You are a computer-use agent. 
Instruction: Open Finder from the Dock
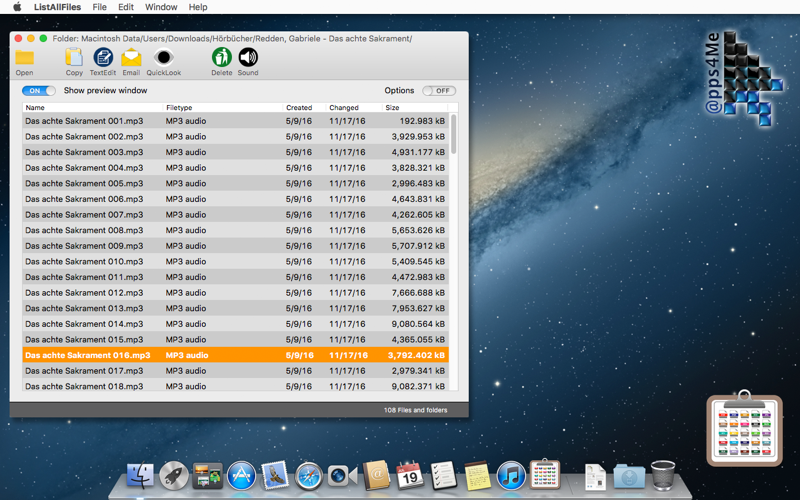click(140, 476)
